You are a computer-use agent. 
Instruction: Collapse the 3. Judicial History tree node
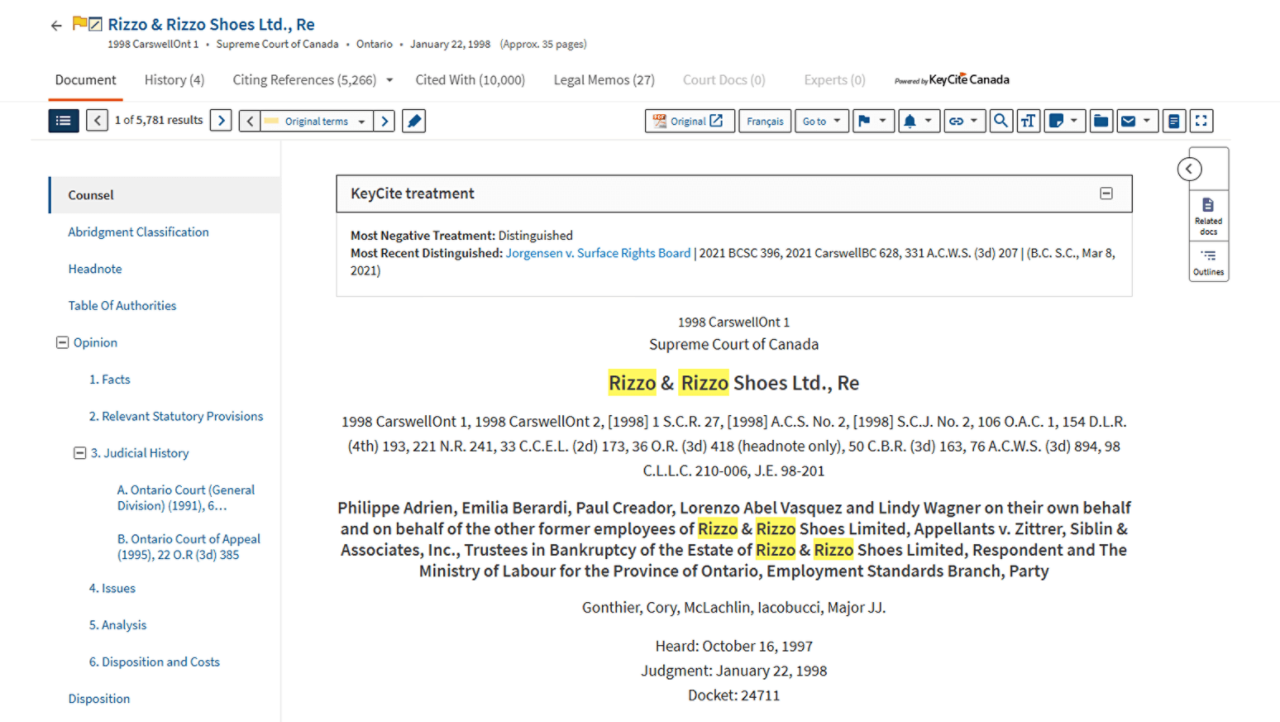(x=80, y=453)
